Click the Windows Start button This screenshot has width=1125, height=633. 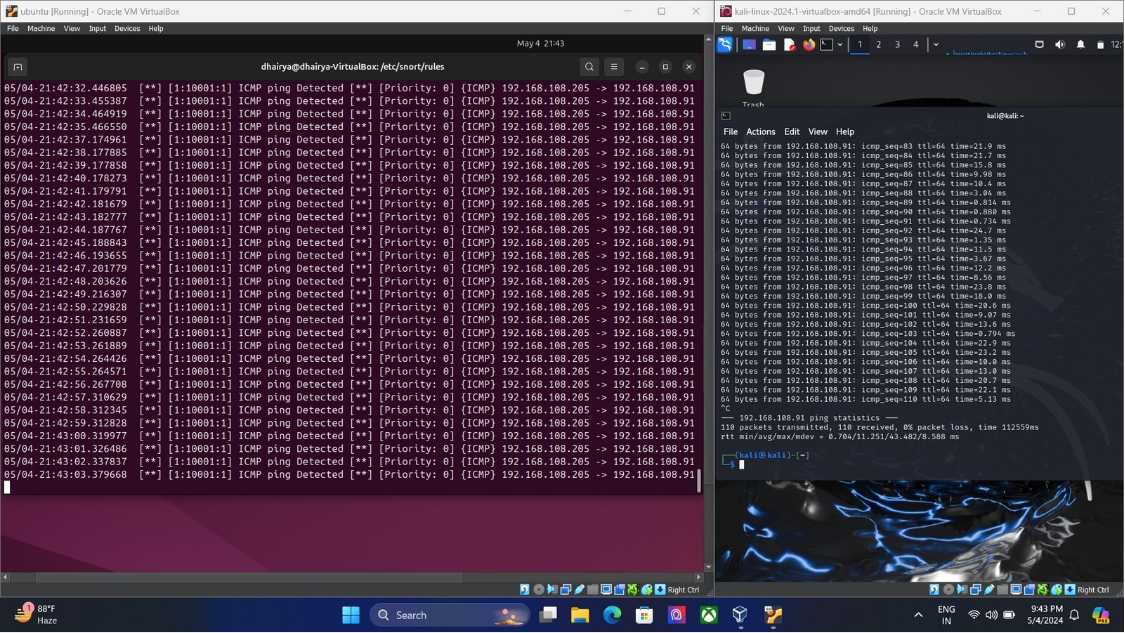point(350,615)
